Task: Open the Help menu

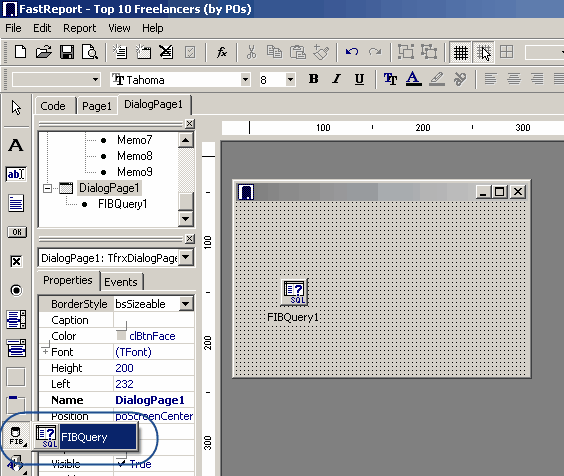Action: coord(153,28)
